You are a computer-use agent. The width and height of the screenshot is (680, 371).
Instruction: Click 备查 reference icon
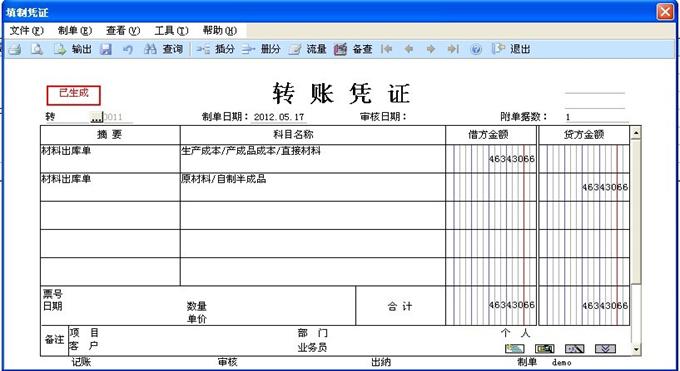coord(353,49)
